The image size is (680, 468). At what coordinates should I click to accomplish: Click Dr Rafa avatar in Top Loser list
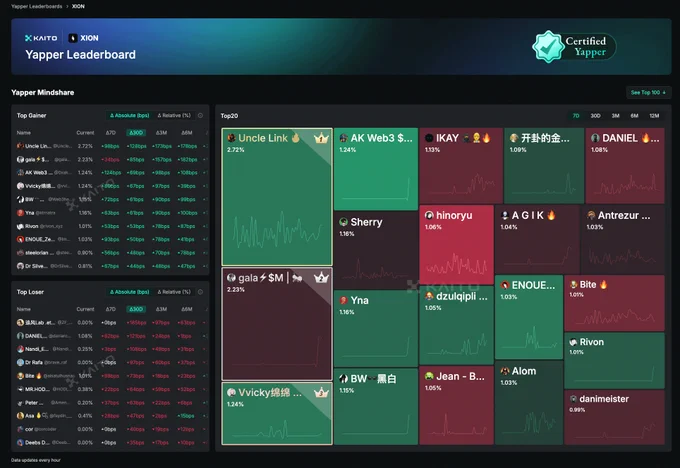click(x=20, y=362)
